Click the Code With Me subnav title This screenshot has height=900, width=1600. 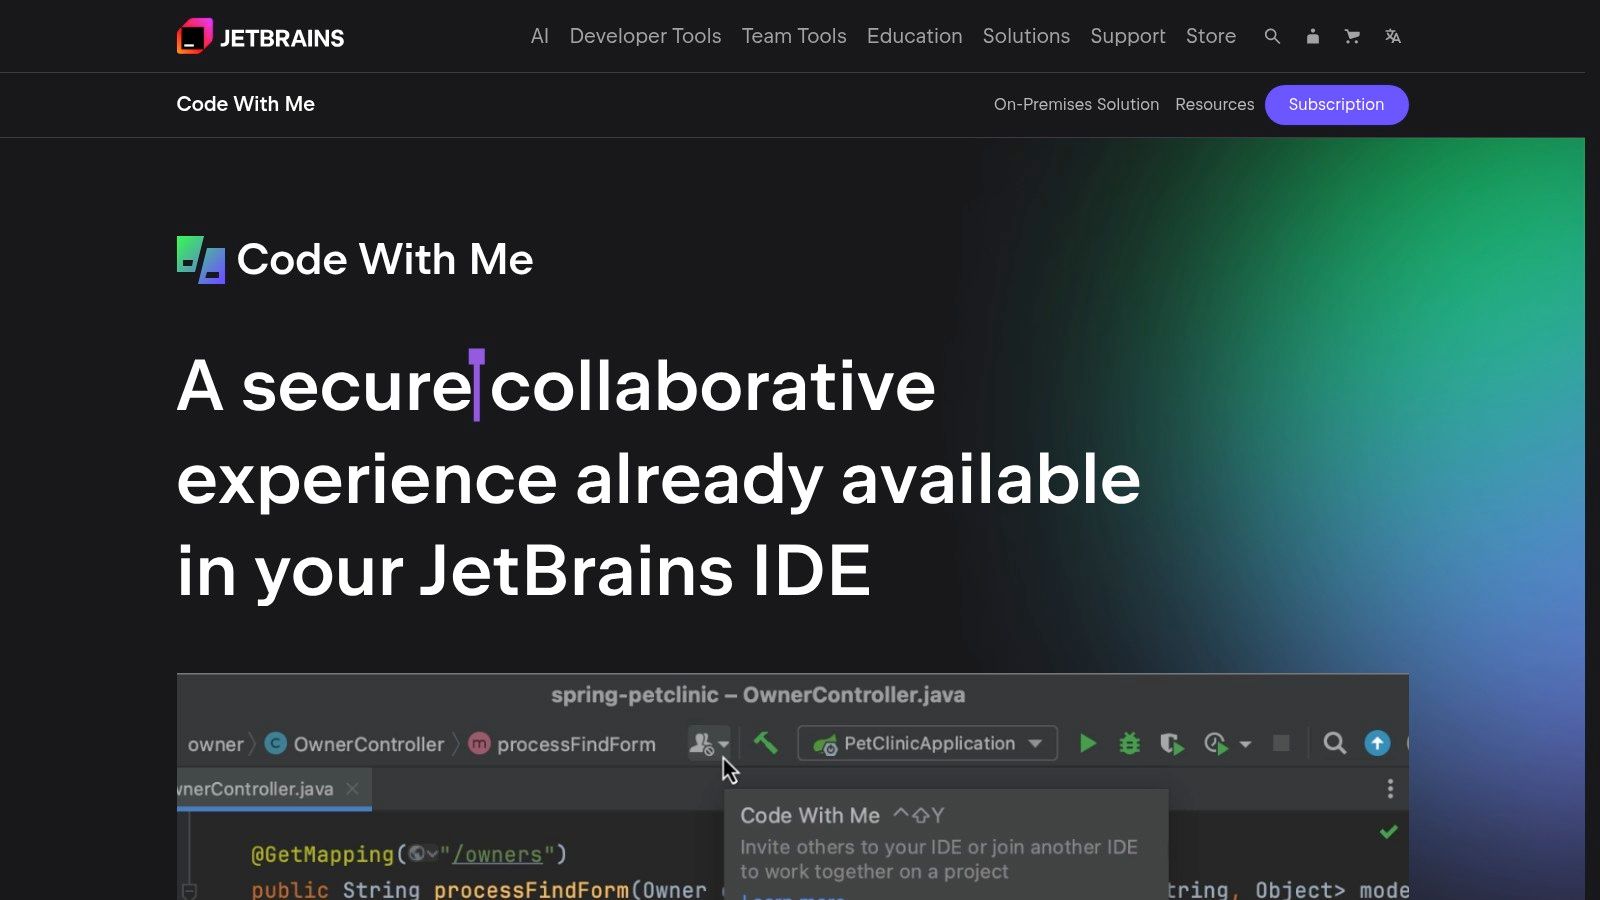click(x=246, y=104)
